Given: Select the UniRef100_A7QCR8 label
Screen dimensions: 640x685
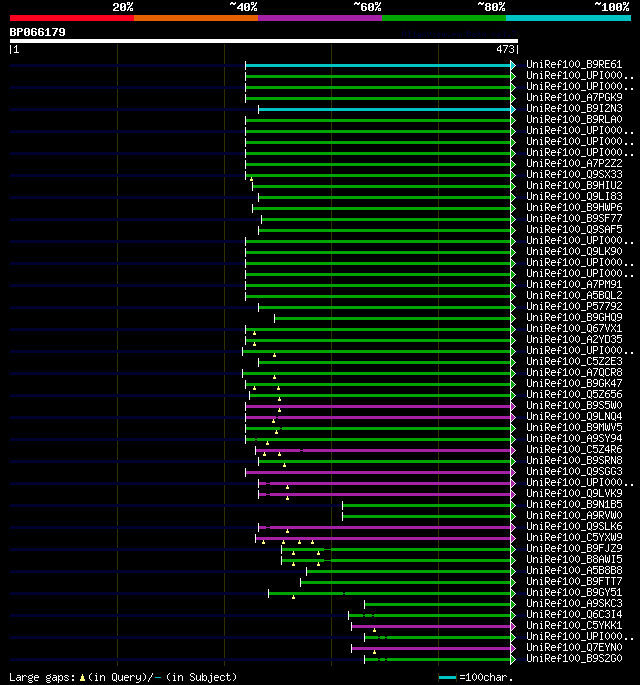Looking at the screenshot, I should coord(574,372).
